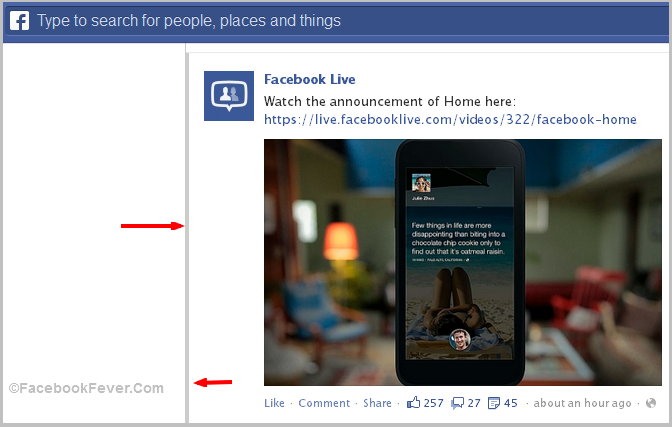Click the cookie quote text on the phone screen
The height and width of the screenshot is (427, 672).
click(458, 238)
